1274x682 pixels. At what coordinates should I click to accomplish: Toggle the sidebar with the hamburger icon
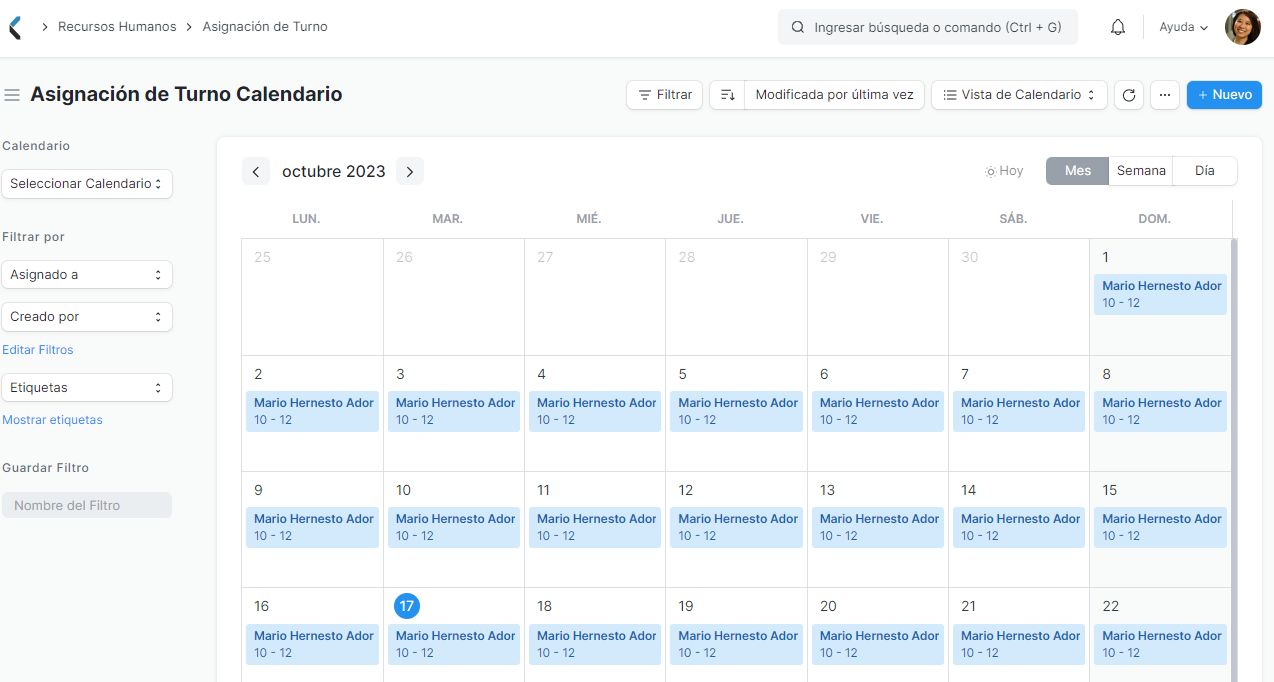click(x=11, y=93)
